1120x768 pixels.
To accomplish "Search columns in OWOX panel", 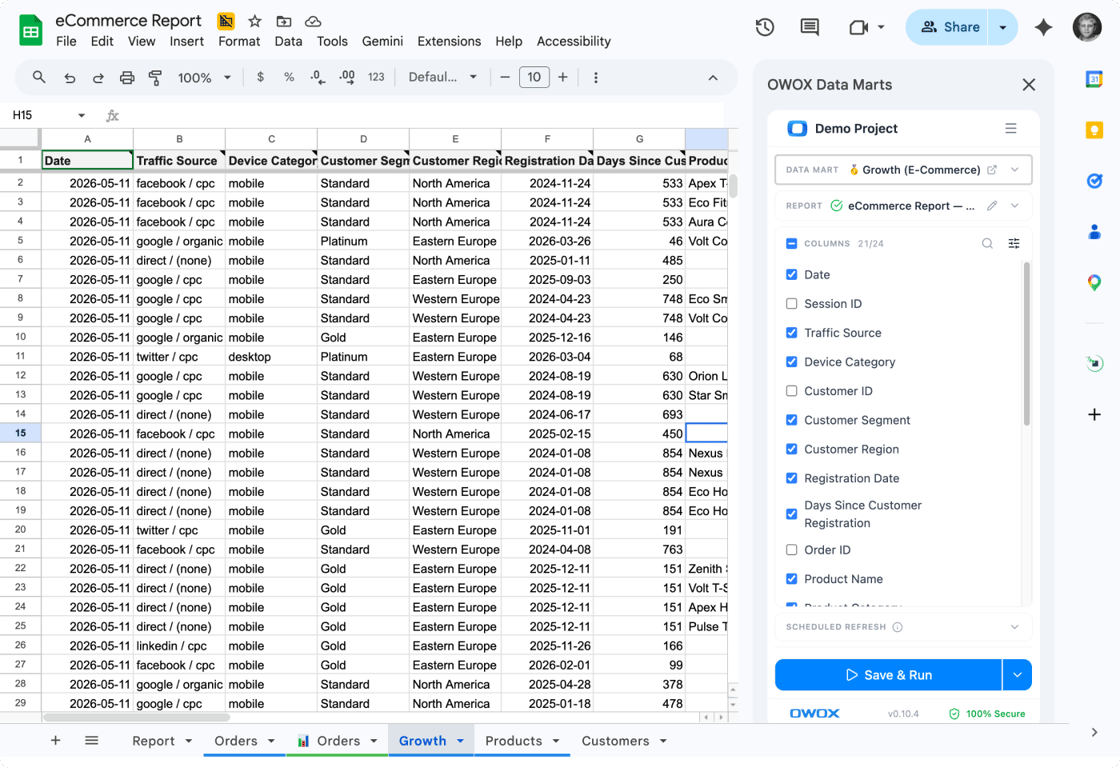I will tap(987, 244).
